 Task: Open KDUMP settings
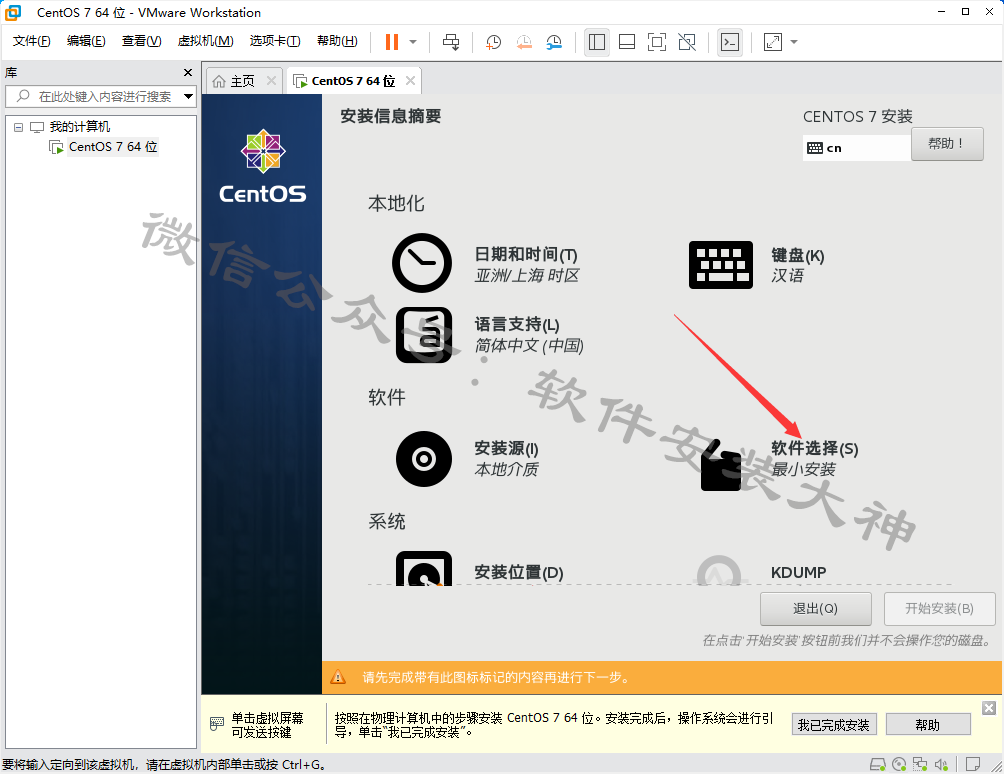[x=798, y=572]
